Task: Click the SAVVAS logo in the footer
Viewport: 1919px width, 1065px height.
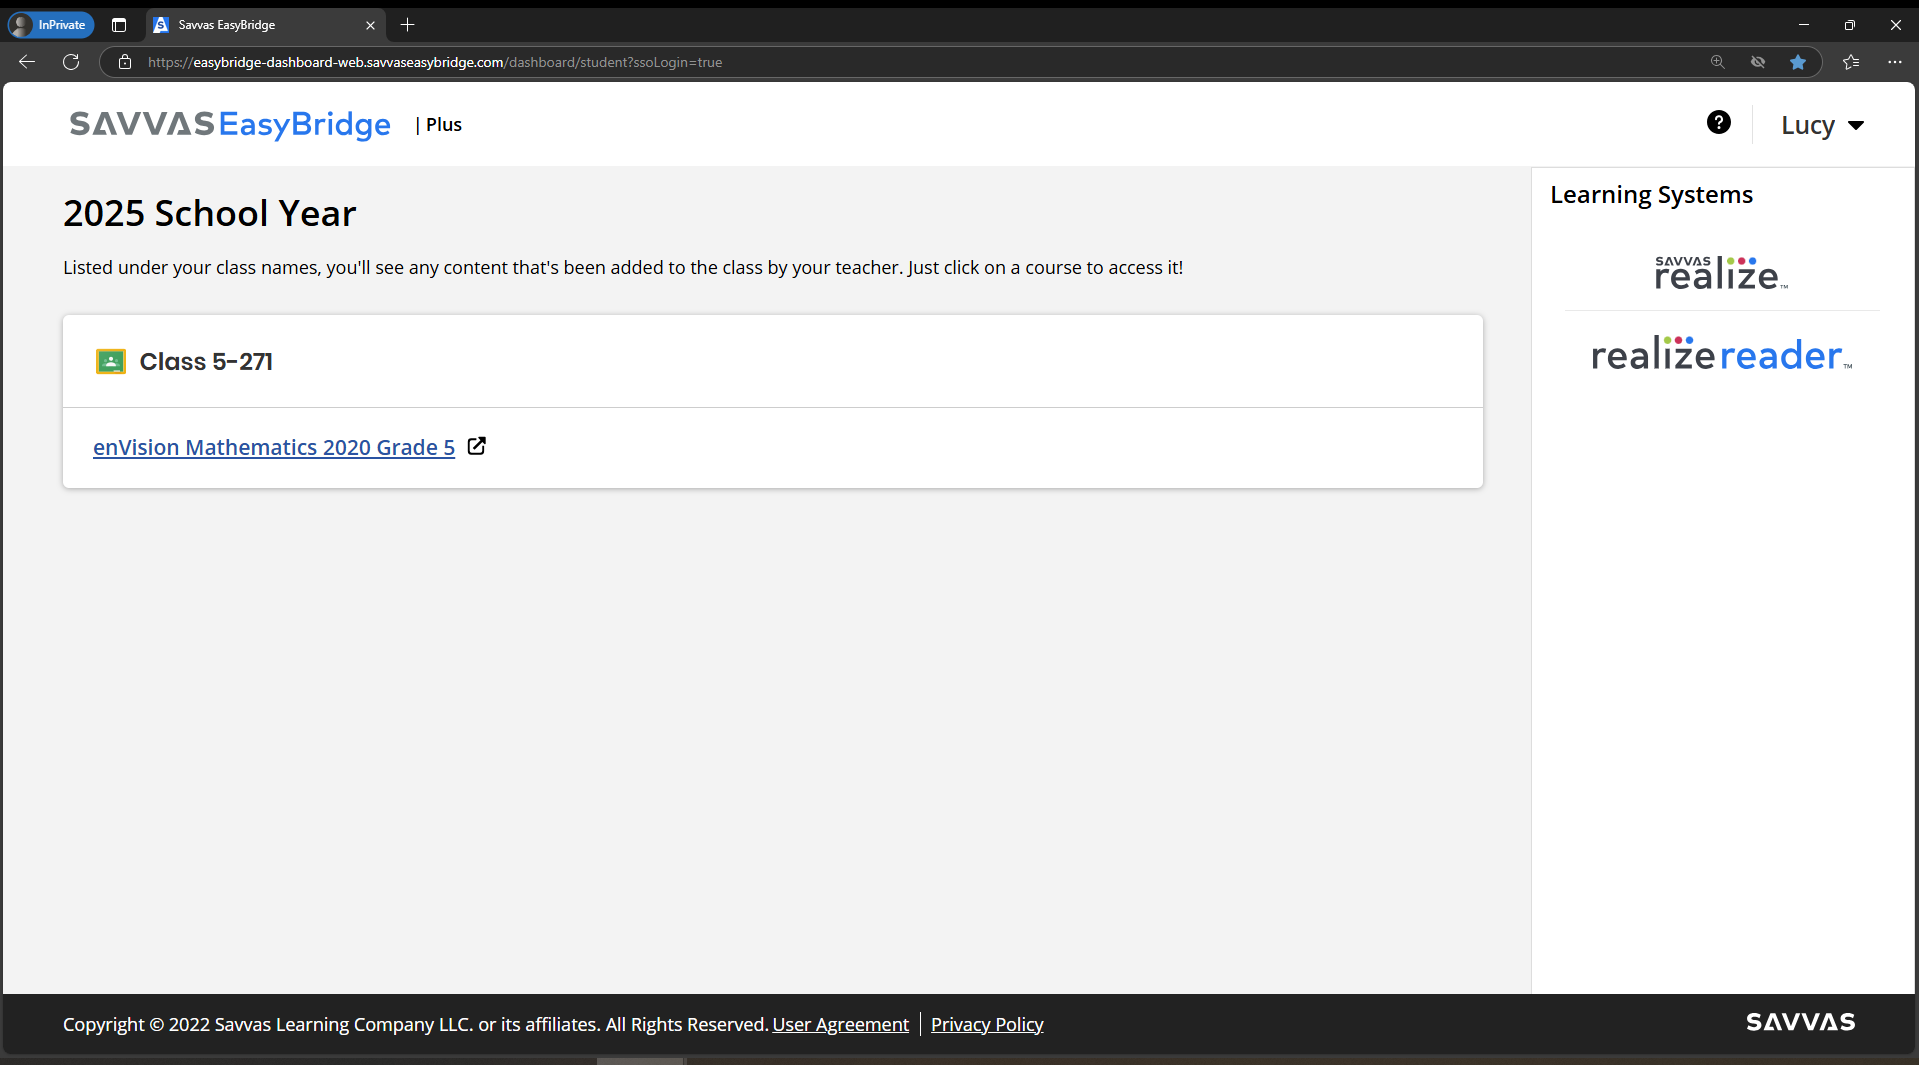Action: click(x=1799, y=1022)
